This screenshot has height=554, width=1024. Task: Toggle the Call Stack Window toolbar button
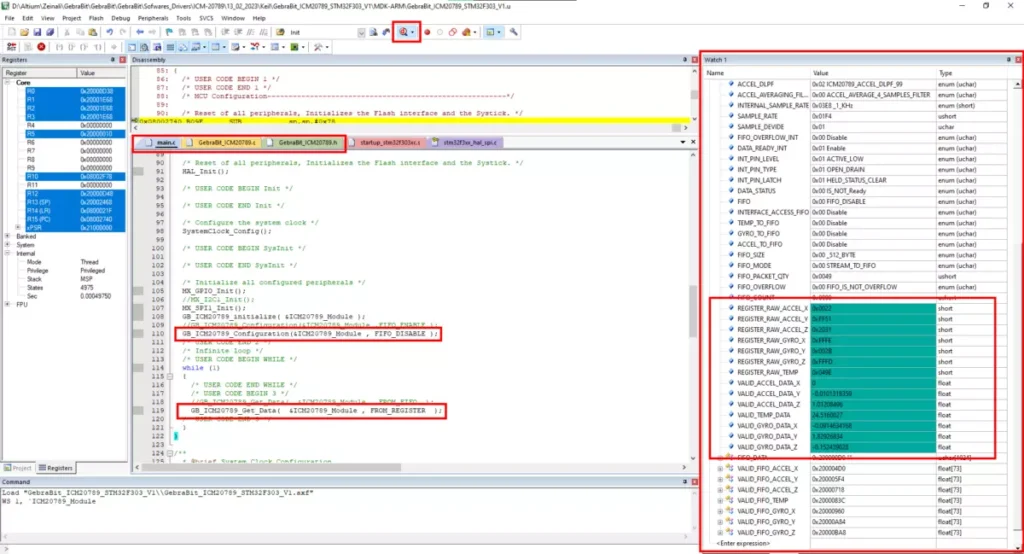(x=183, y=47)
